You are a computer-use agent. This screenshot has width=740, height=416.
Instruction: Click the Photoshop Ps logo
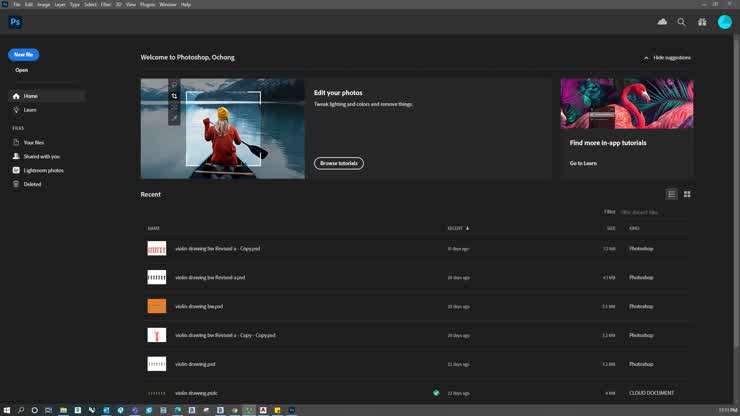15,22
